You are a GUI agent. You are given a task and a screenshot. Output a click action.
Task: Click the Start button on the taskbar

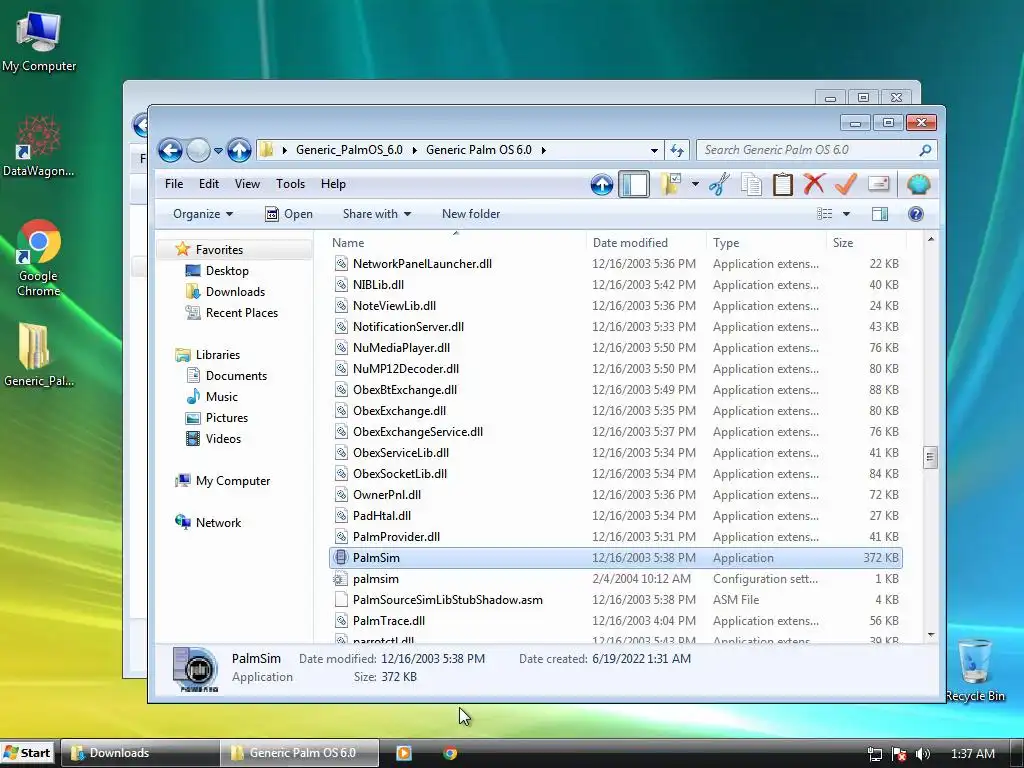click(x=27, y=753)
